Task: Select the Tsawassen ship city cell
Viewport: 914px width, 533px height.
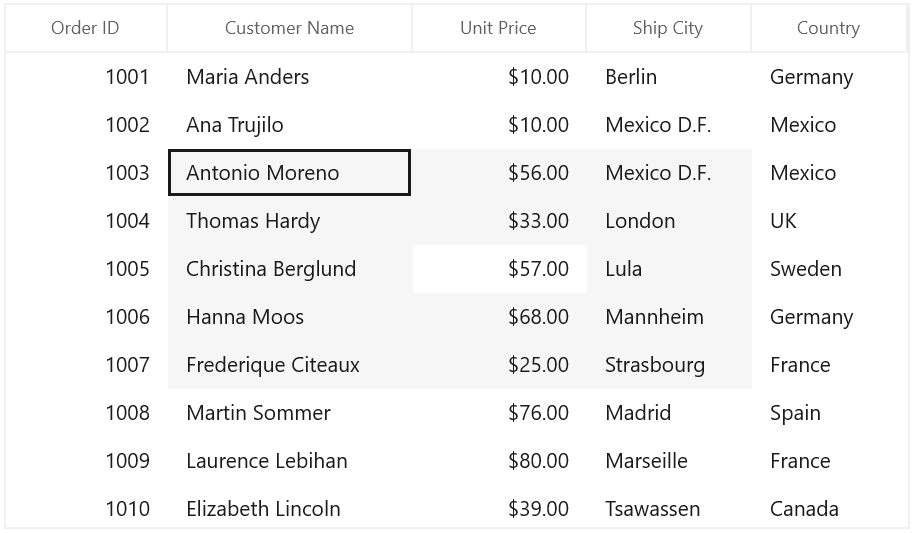Action: click(x=669, y=509)
